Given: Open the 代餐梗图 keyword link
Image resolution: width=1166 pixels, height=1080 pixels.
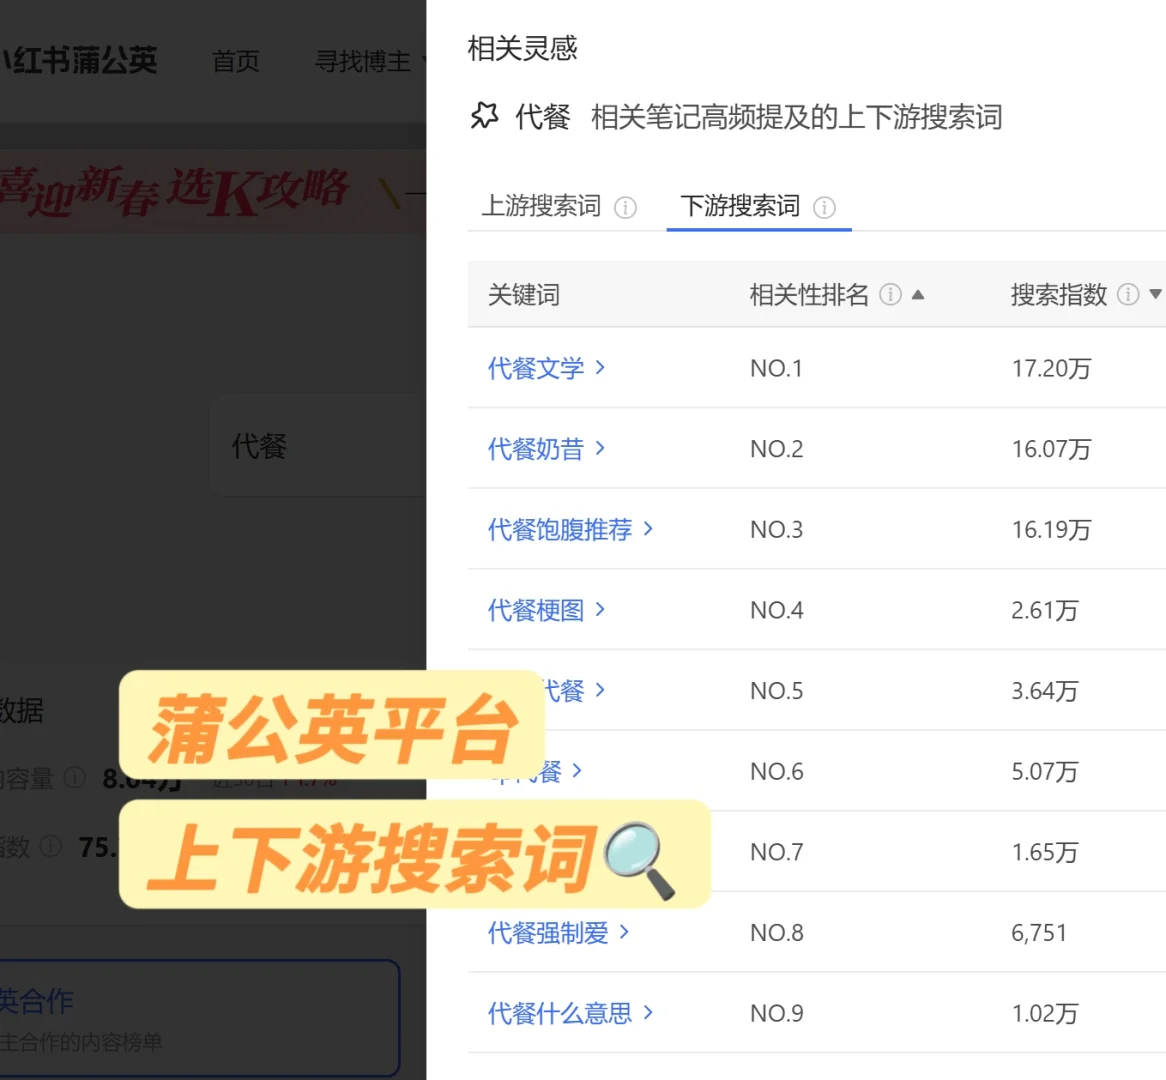Looking at the screenshot, I should click(x=536, y=610).
